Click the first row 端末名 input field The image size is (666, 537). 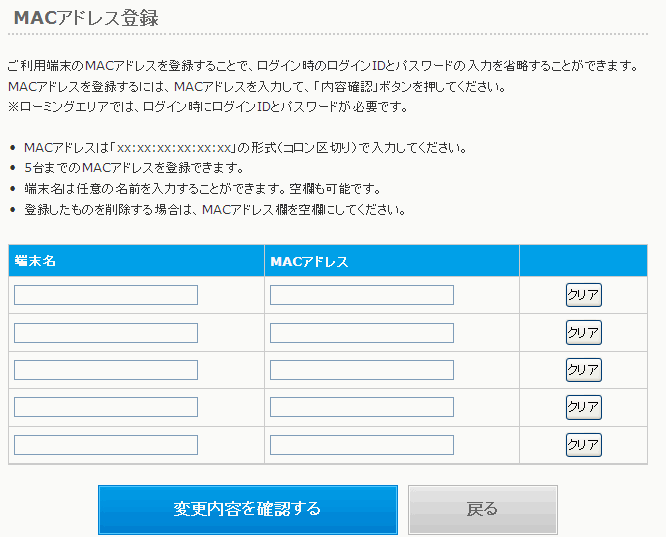click(106, 295)
